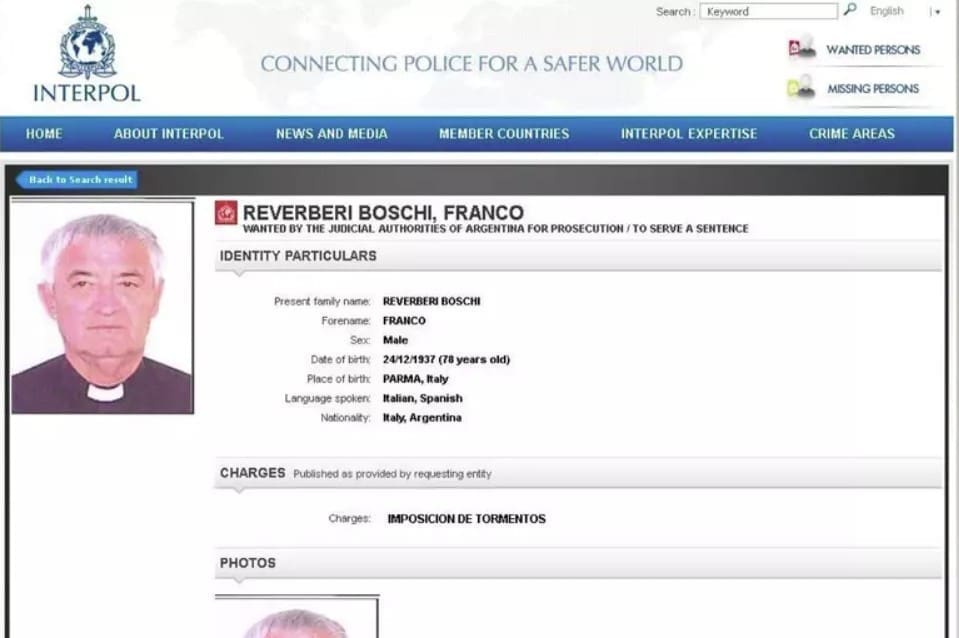Open the HOME menu item
Viewport: 959px width, 638px height.
(44, 134)
